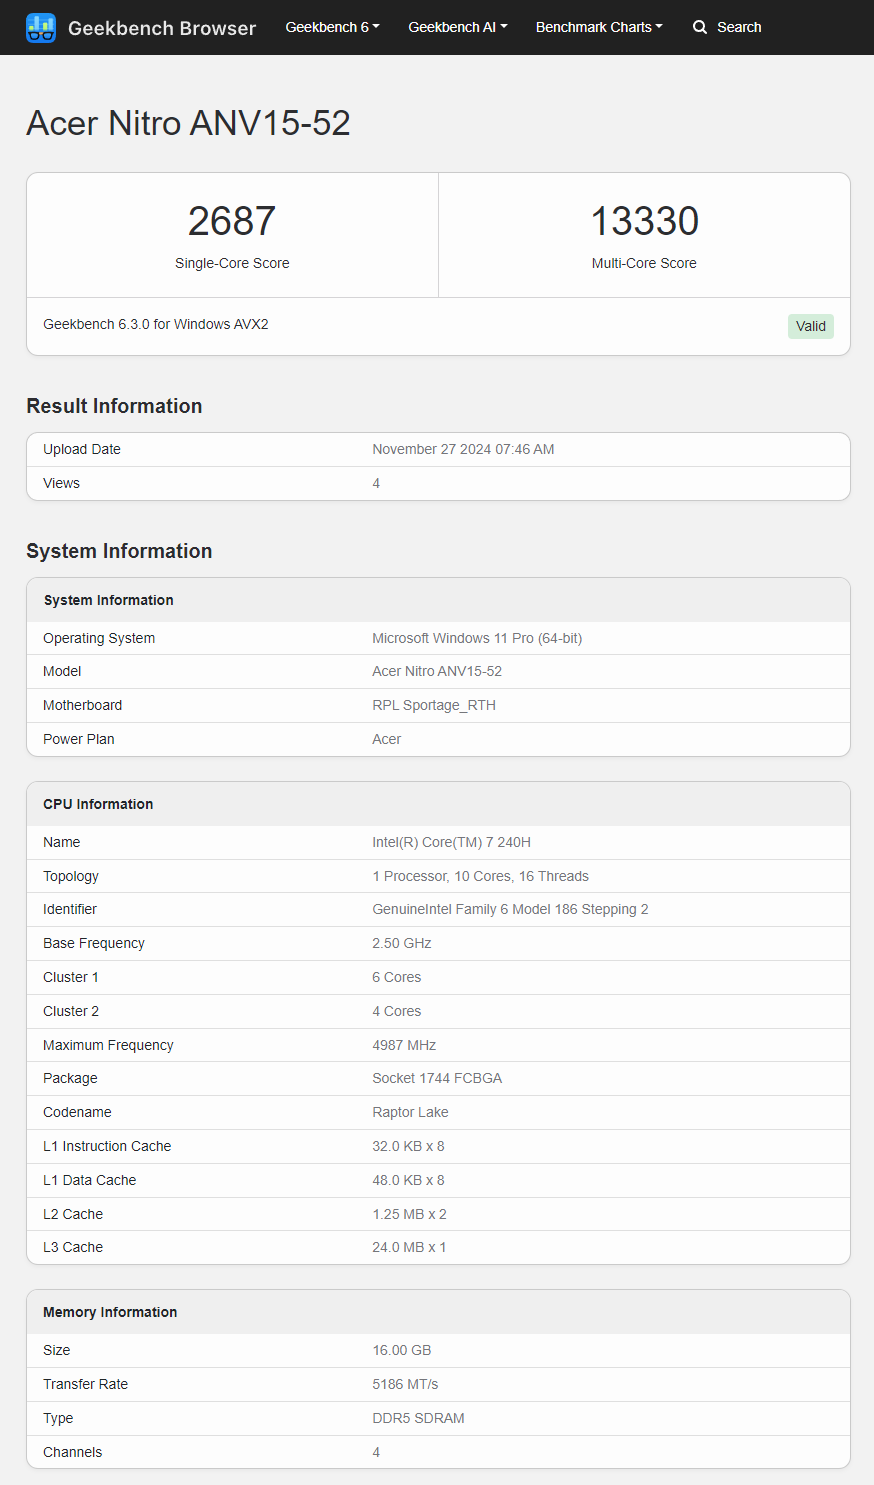Click the Model value Acer Nitro ANV15-52
This screenshot has width=874, height=1485.
(x=437, y=671)
